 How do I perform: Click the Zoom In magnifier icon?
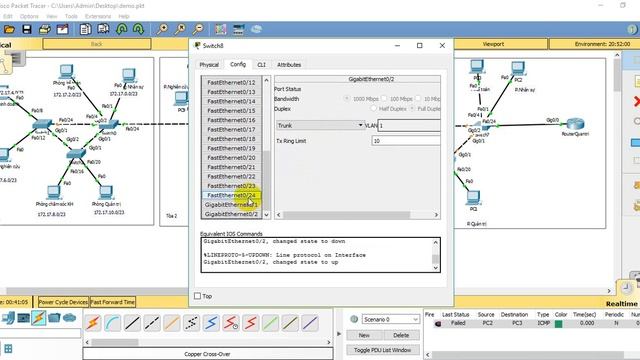click(x=162, y=29)
